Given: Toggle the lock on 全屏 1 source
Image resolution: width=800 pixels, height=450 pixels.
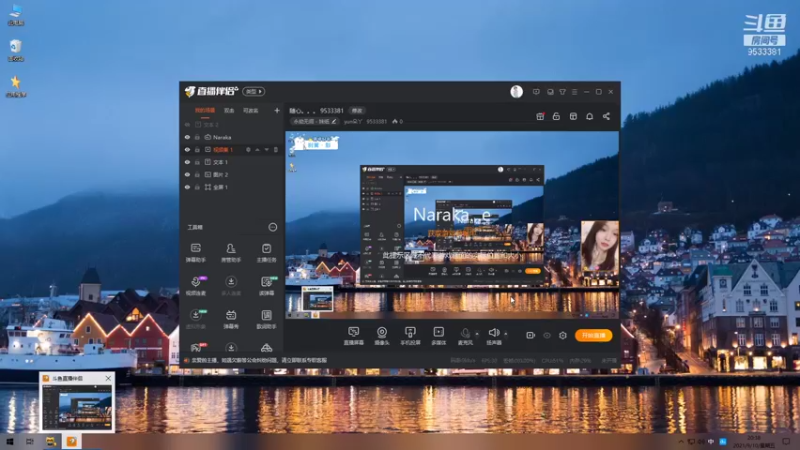Looking at the screenshot, I should [x=197, y=187].
